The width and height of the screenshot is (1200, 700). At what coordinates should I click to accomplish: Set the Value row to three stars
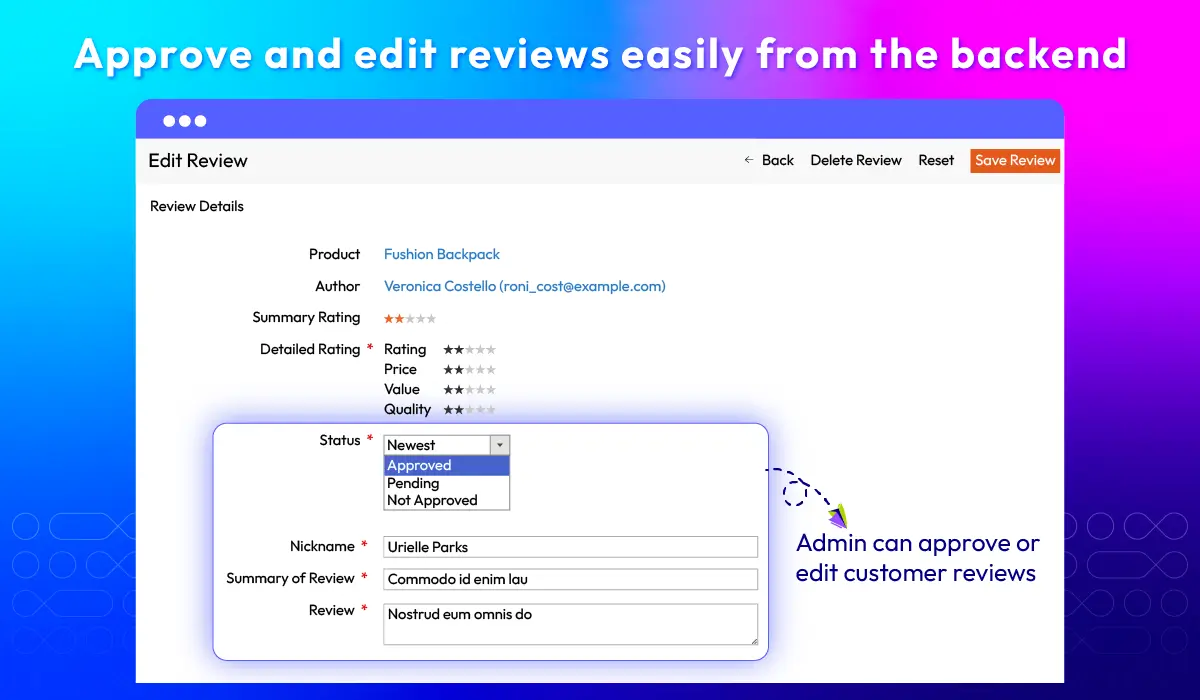470,390
